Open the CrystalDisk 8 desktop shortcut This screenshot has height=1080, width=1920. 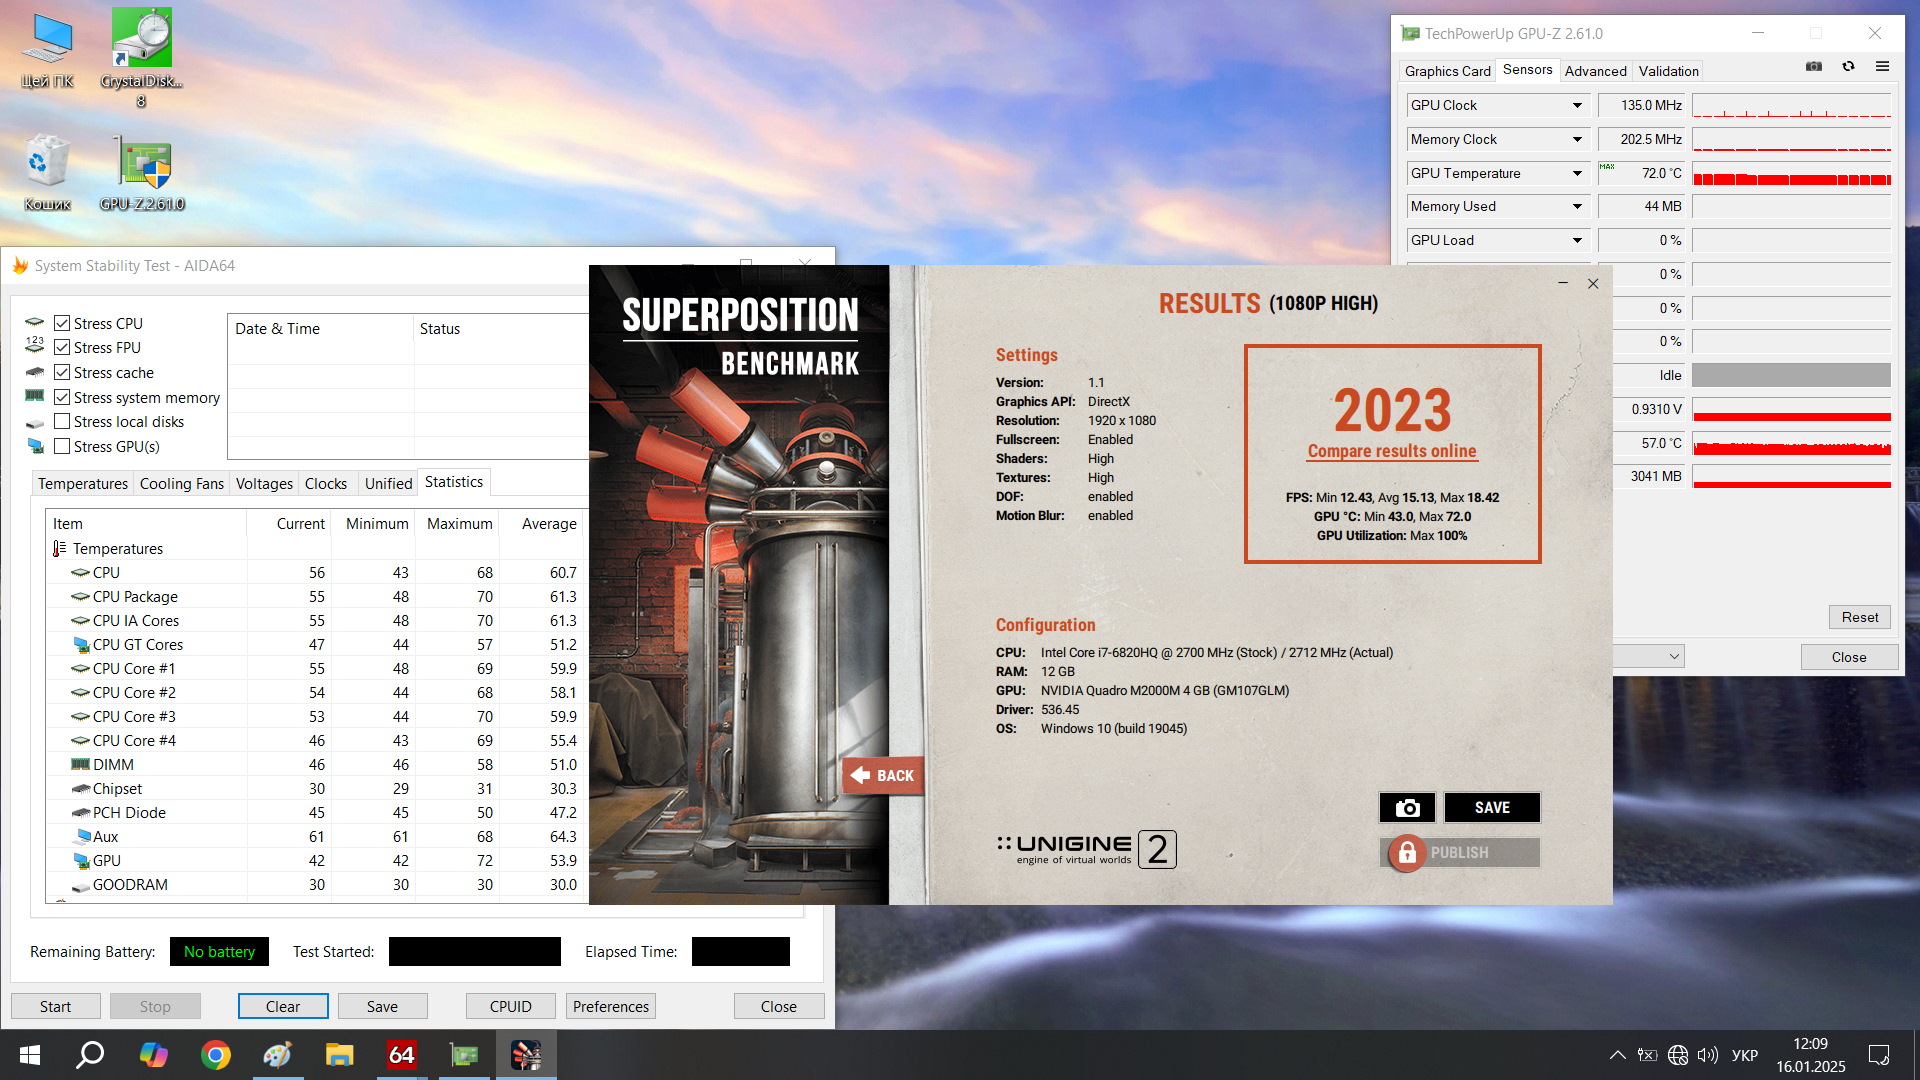tap(141, 58)
